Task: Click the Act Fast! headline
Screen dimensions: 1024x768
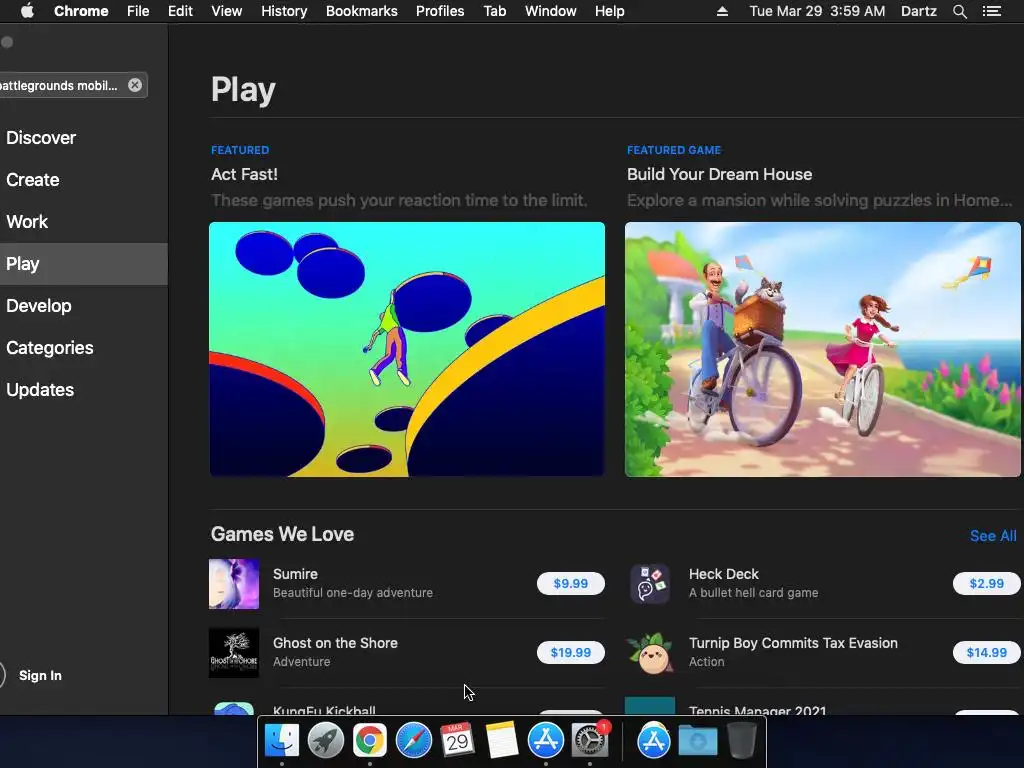Action: (x=244, y=174)
